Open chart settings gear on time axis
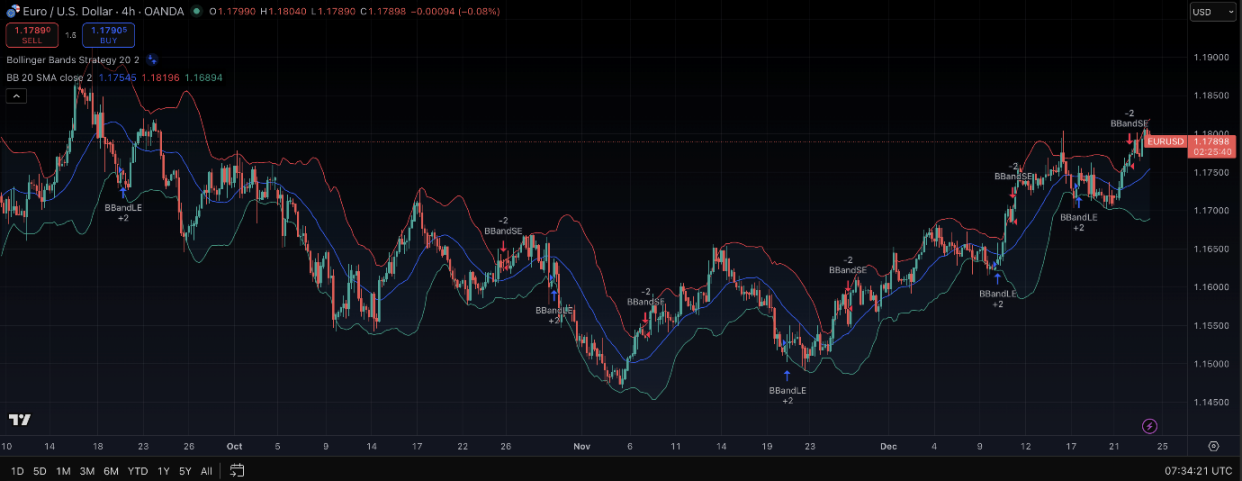The height and width of the screenshot is (481, 1242). [1213, 446]
